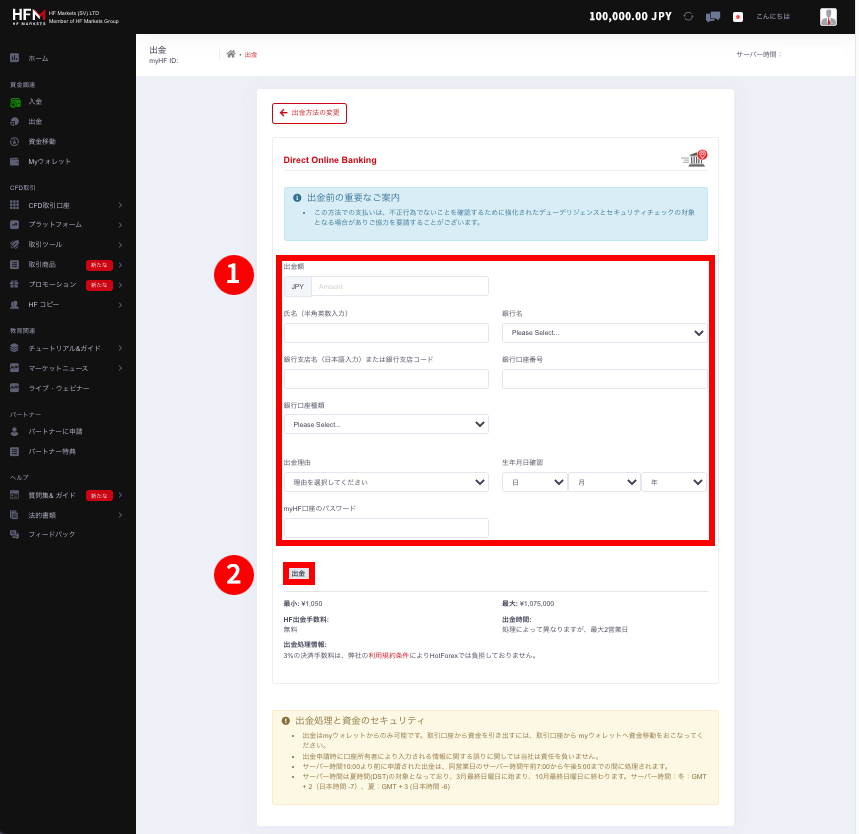Open the 銀行名 bank name dropdown
The width and height of the screenshot is (859, 834).
[x=603, y=331]
